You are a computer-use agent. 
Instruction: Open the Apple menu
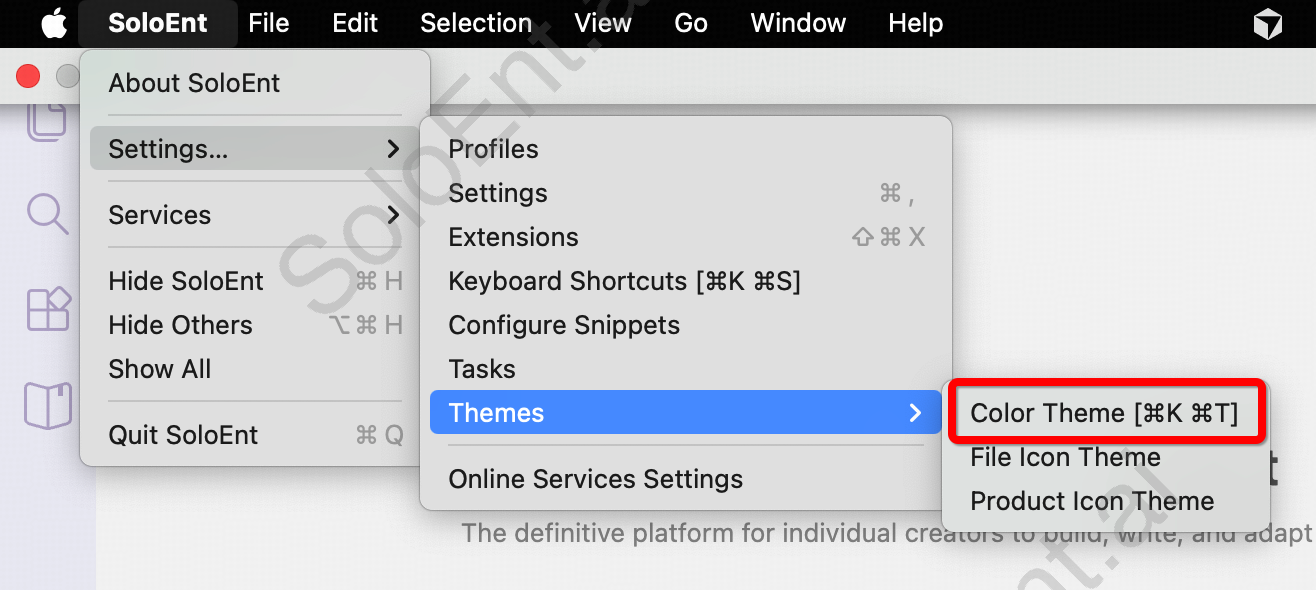point(53,23)
